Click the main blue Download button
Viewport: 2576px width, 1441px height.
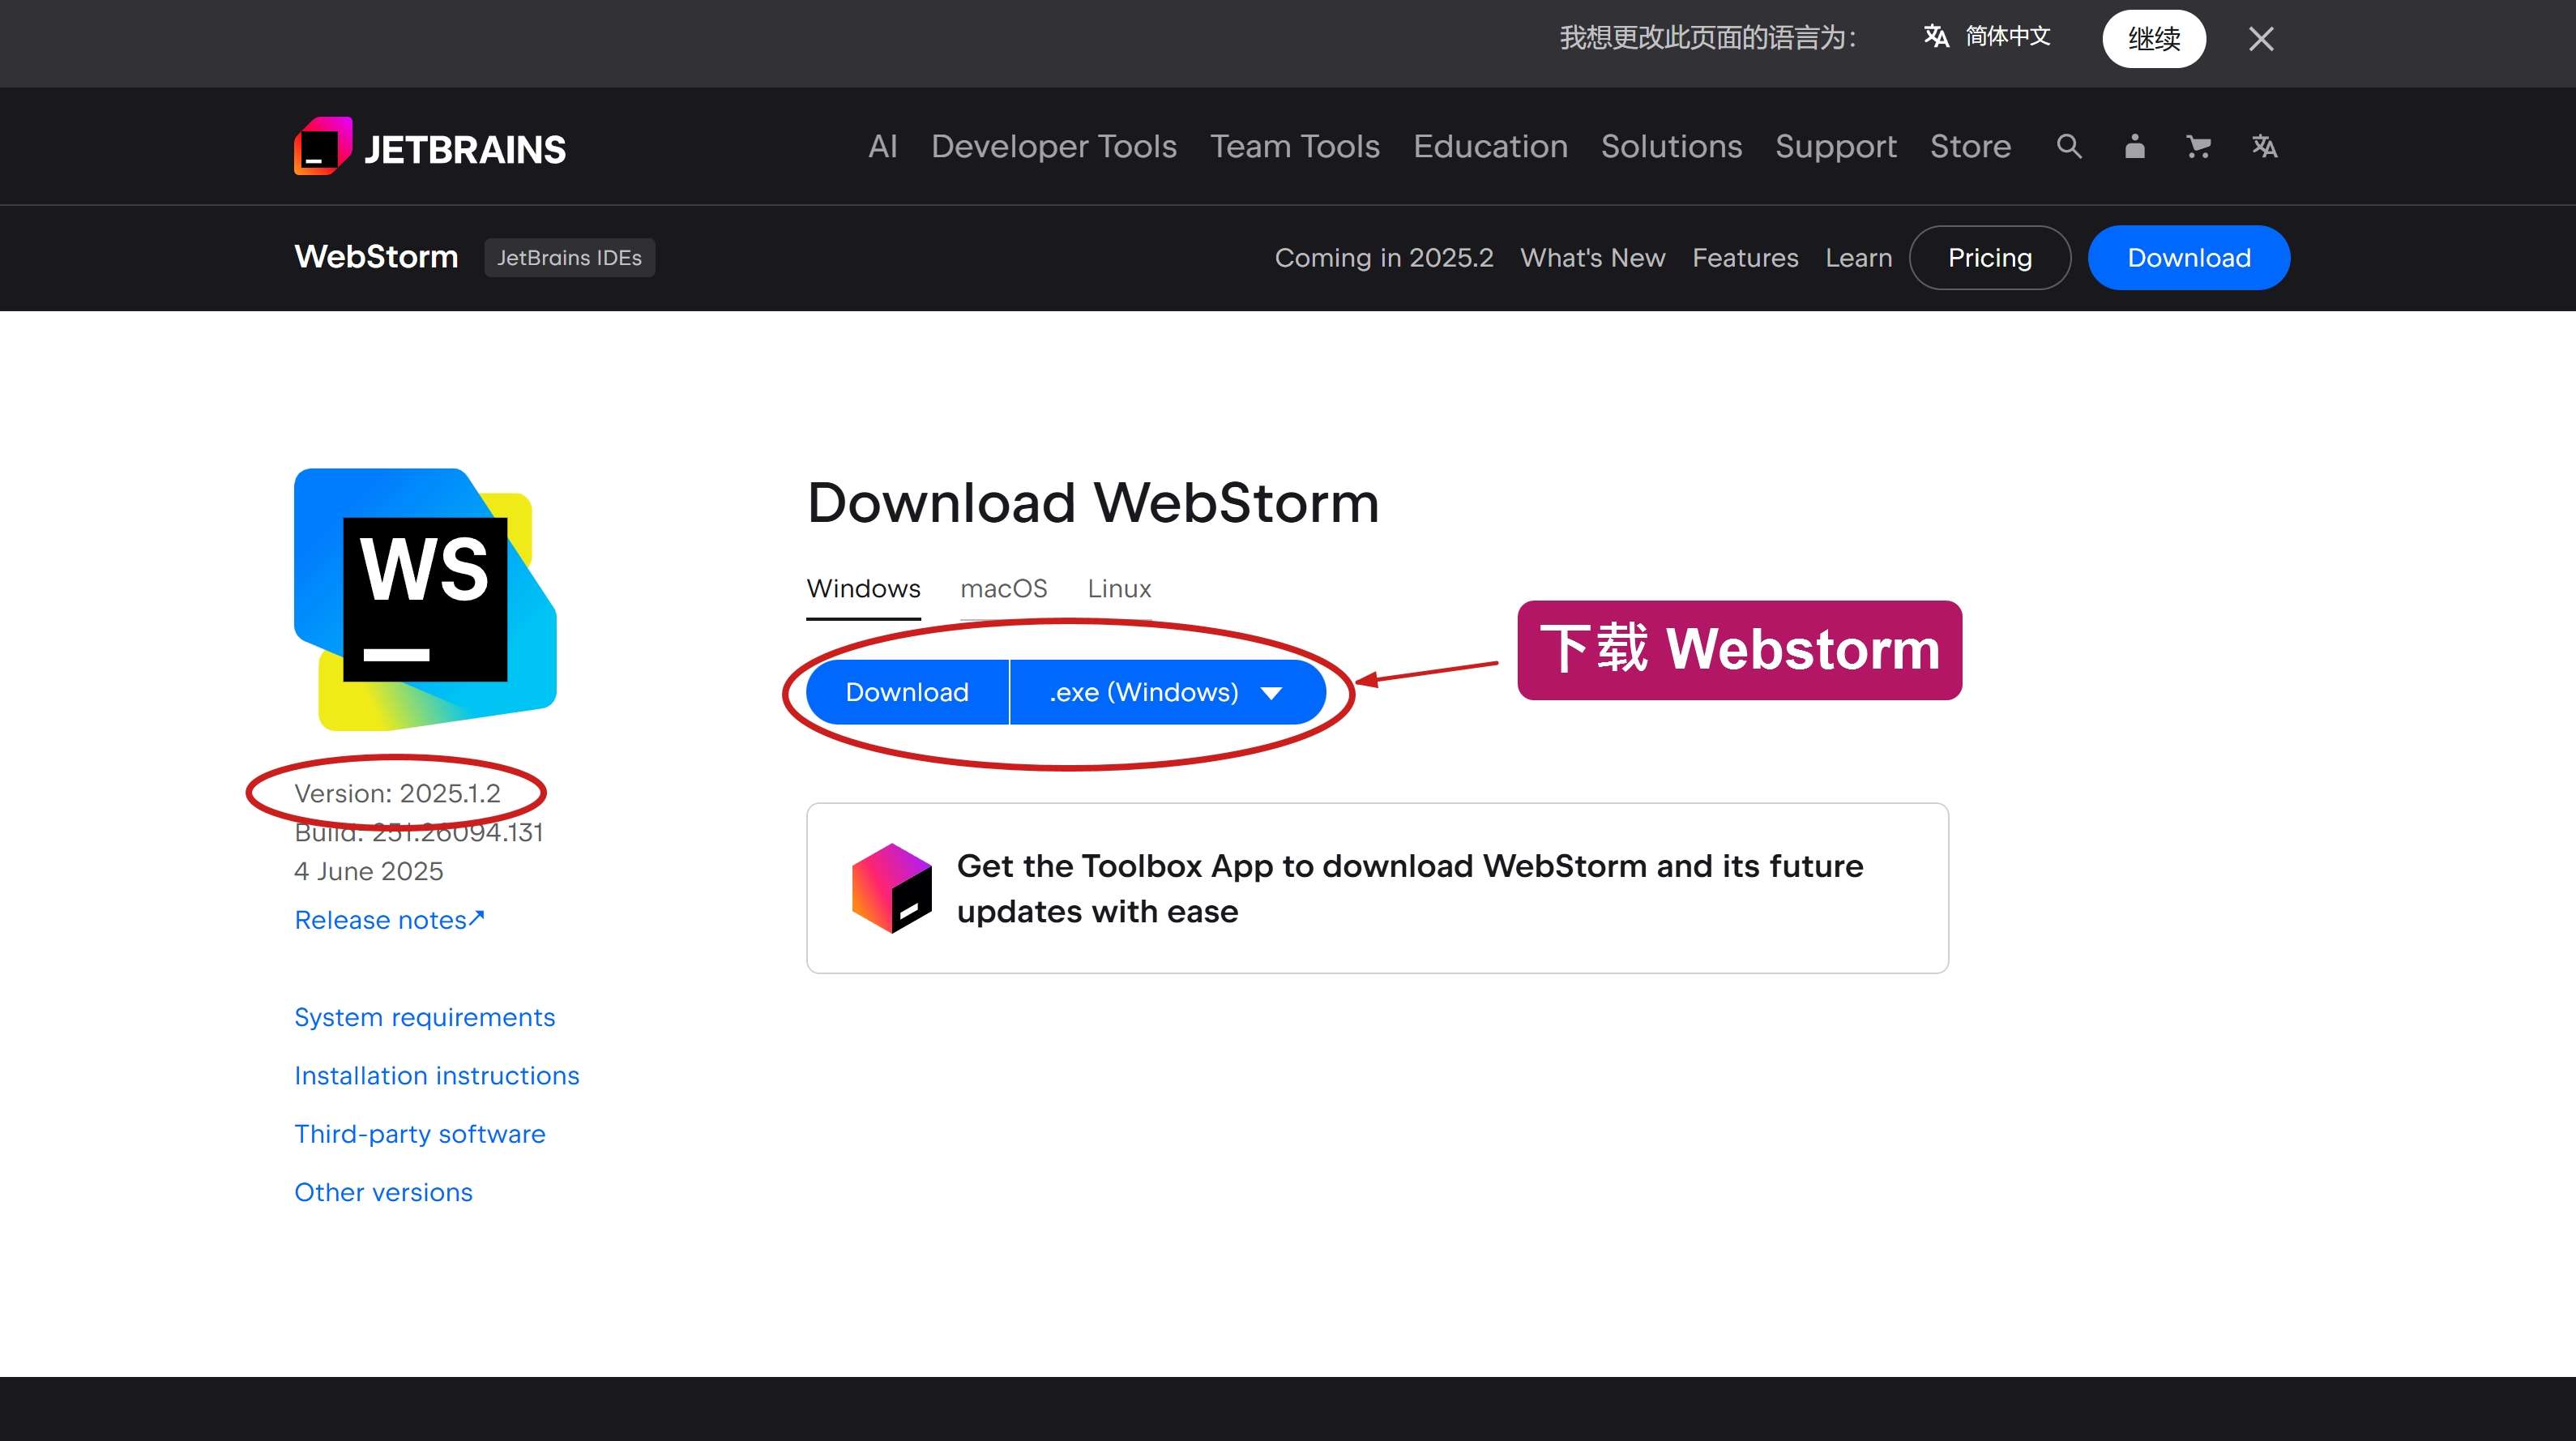(x=907, y=692)
